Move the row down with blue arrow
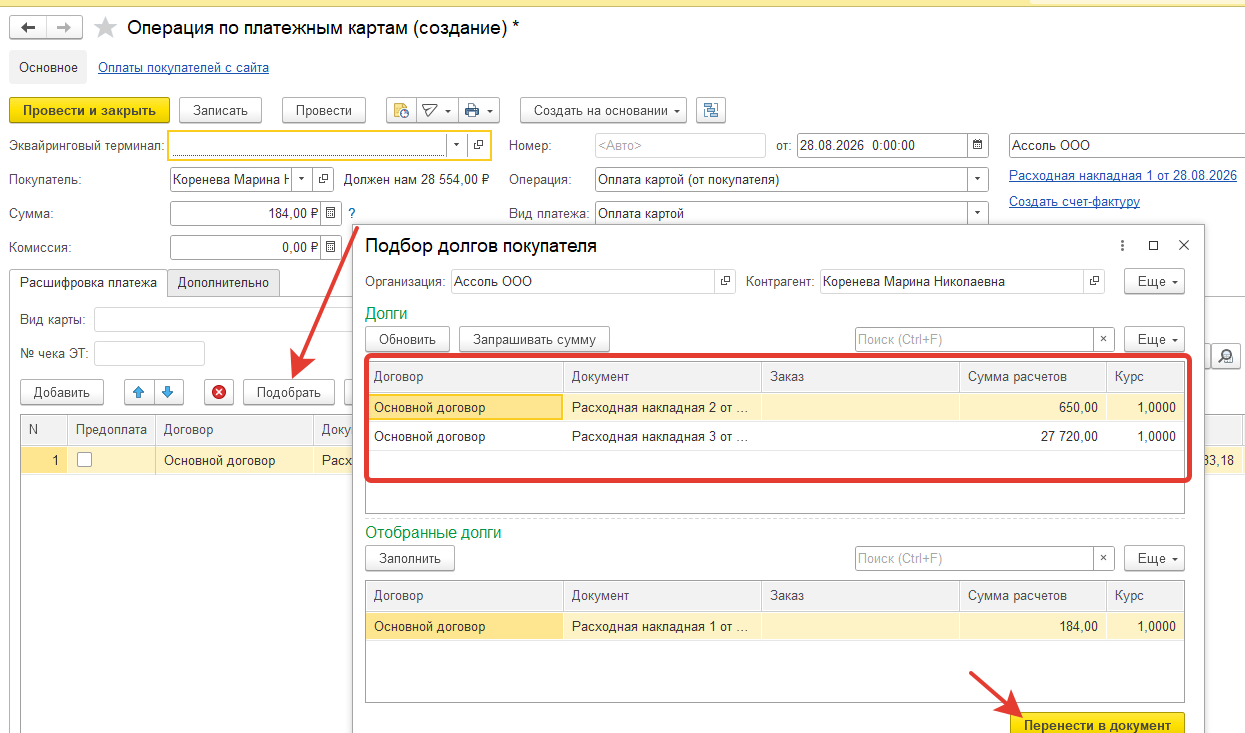Viewport: 1245px width, 733px height. click(x=167, y=392)
